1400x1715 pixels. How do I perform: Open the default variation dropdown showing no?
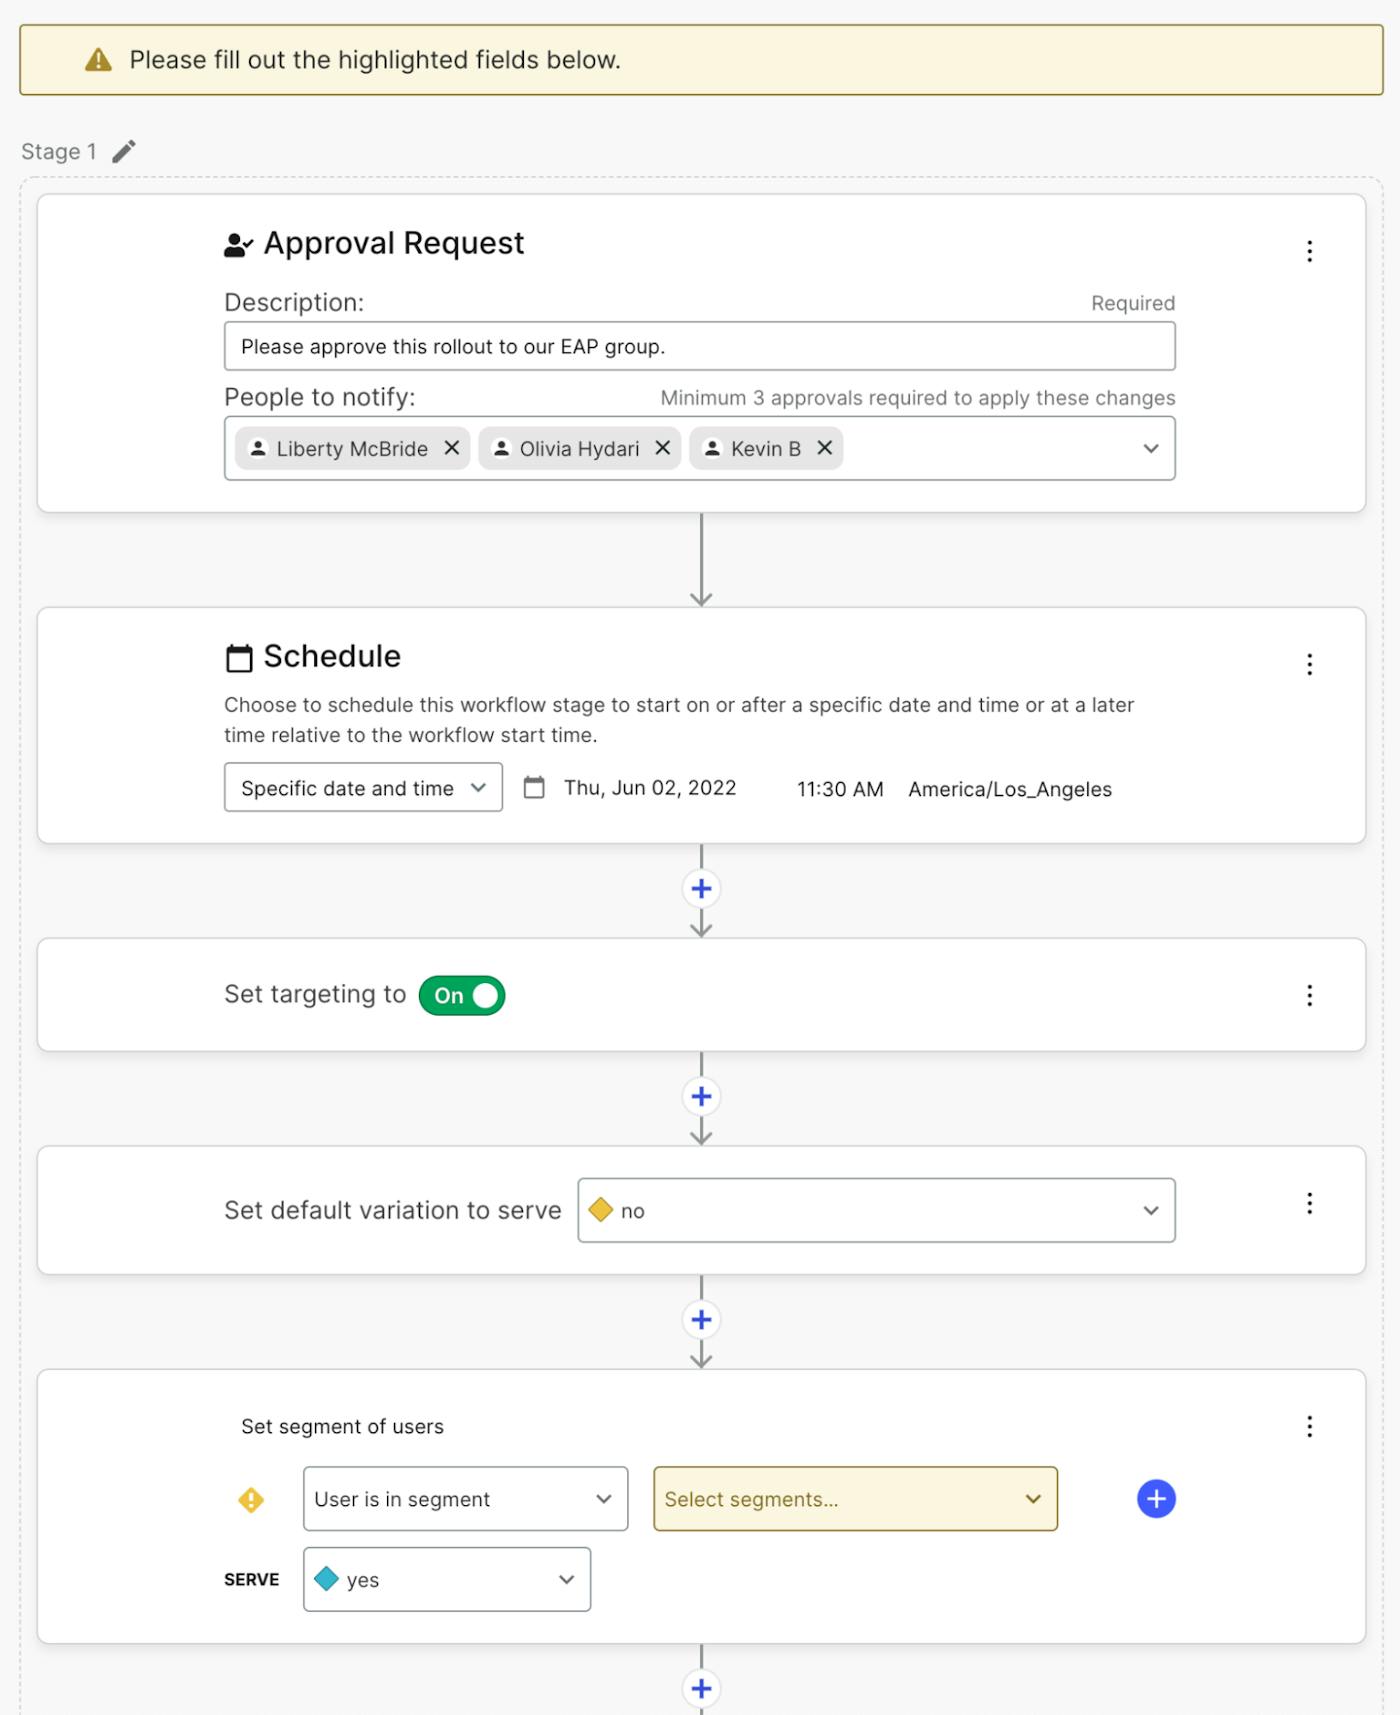[876, 1210]
